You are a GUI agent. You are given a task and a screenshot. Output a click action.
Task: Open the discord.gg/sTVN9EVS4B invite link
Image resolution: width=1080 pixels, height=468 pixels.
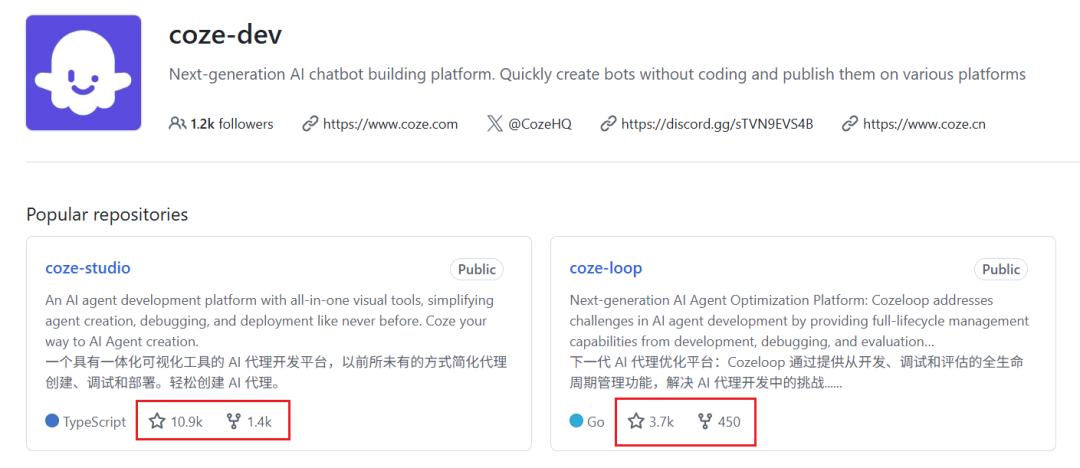pos(717,124)
